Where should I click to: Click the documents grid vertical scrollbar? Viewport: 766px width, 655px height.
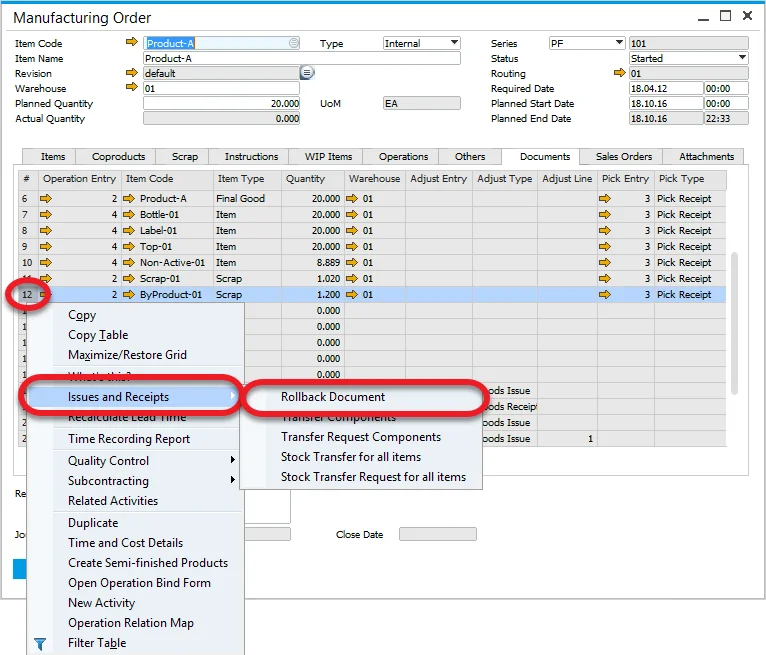736,320
